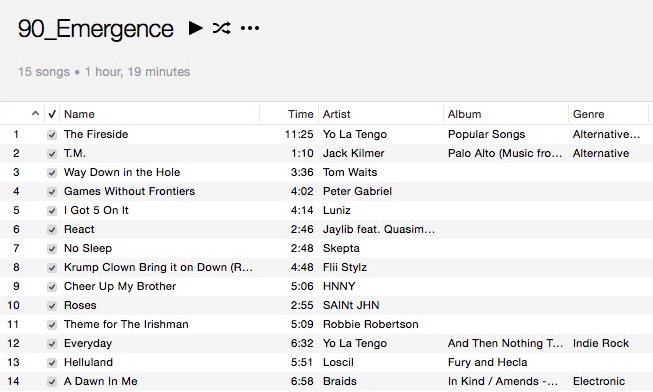Image resolution: width=653 pixels, height=392 pixels.
Task: Click artist Tom Waits
Action: tap(350, 172)
